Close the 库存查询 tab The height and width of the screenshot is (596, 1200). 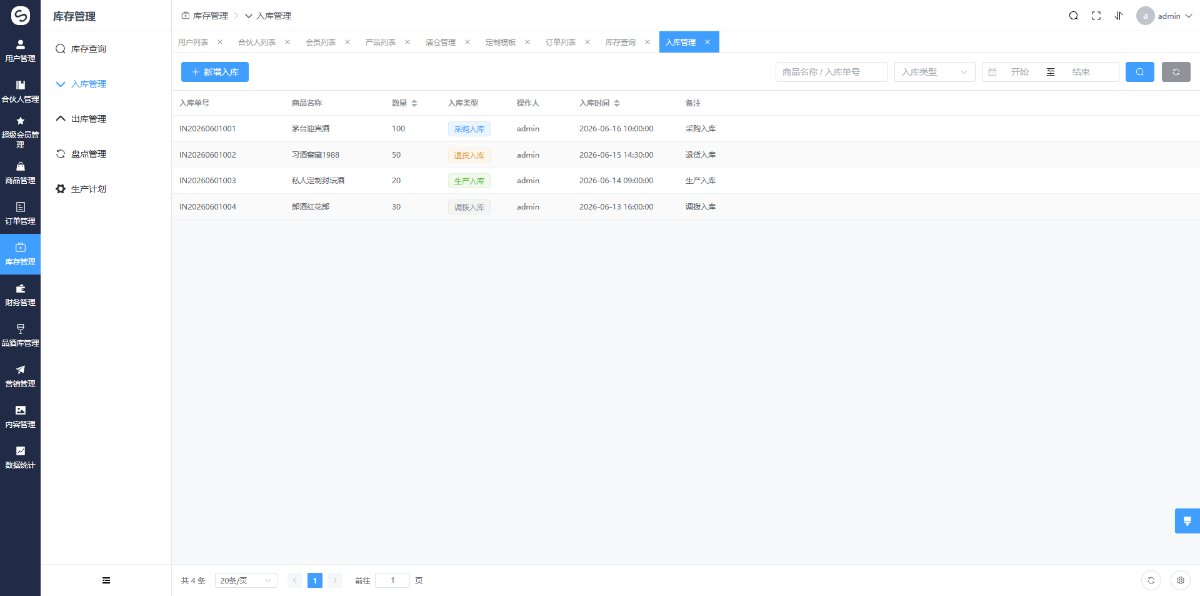[x=647, y=42]
